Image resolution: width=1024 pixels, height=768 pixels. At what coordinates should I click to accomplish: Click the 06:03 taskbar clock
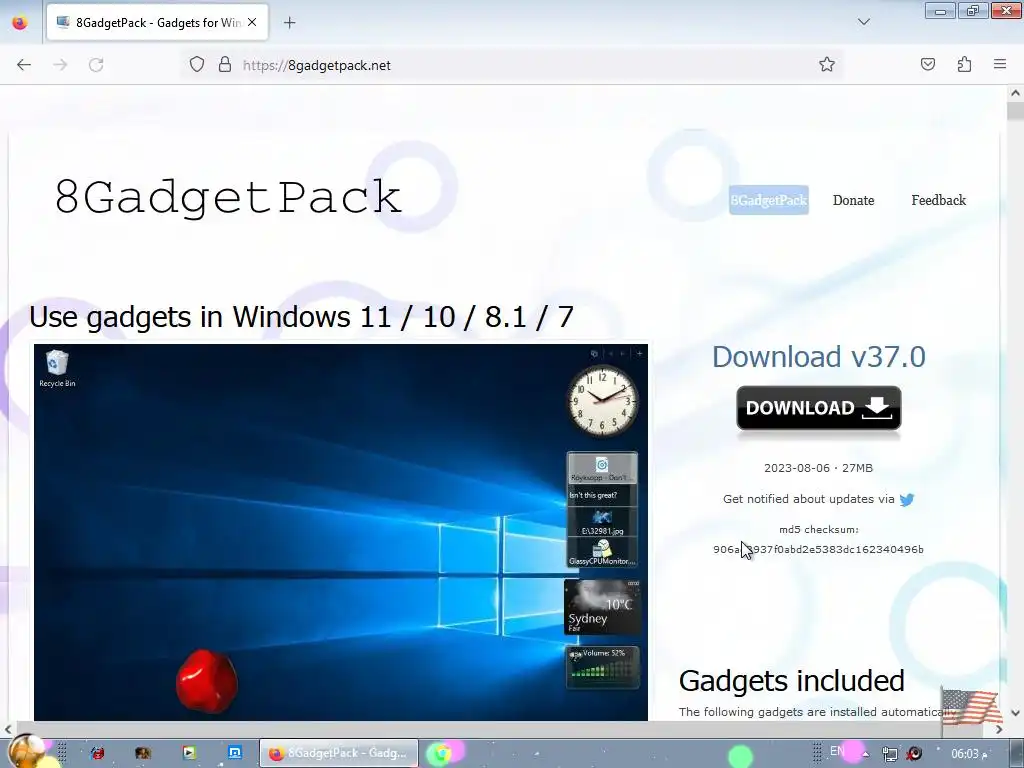click(969, 754)
